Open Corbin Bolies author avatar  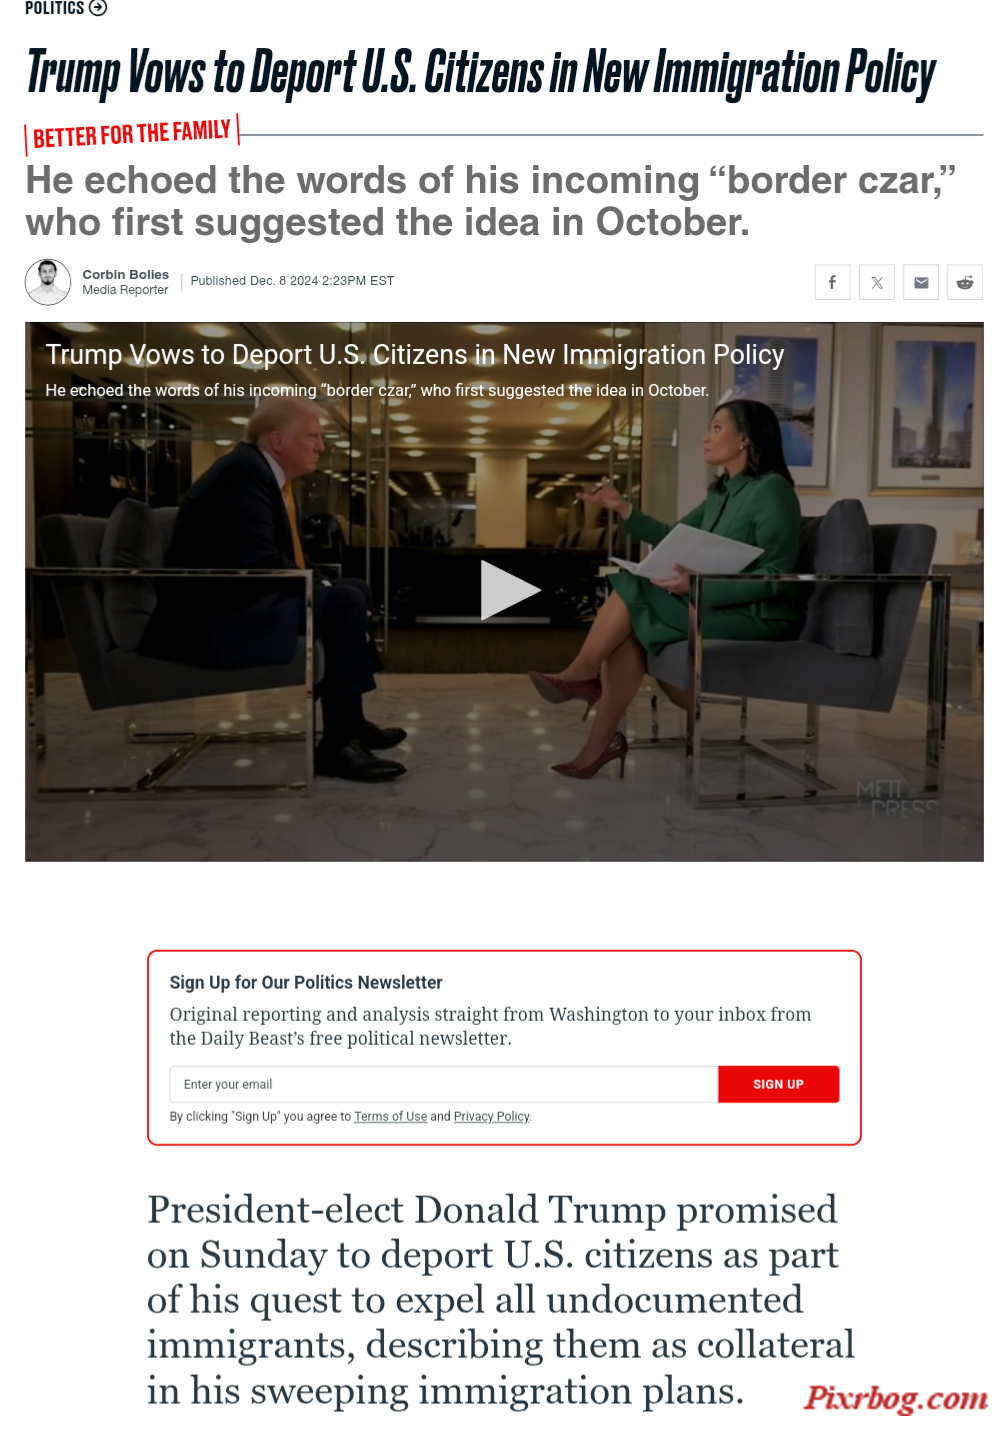48,282
